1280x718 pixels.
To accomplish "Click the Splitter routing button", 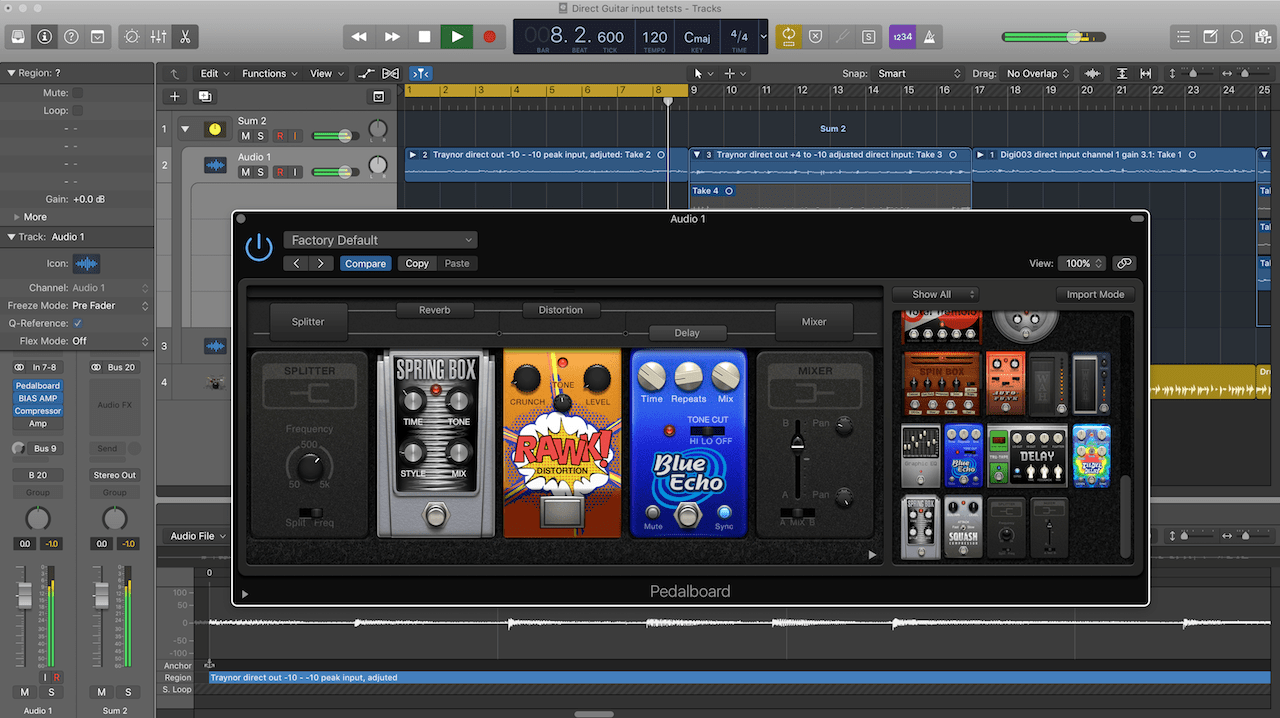I will click(x=308, y=321).
